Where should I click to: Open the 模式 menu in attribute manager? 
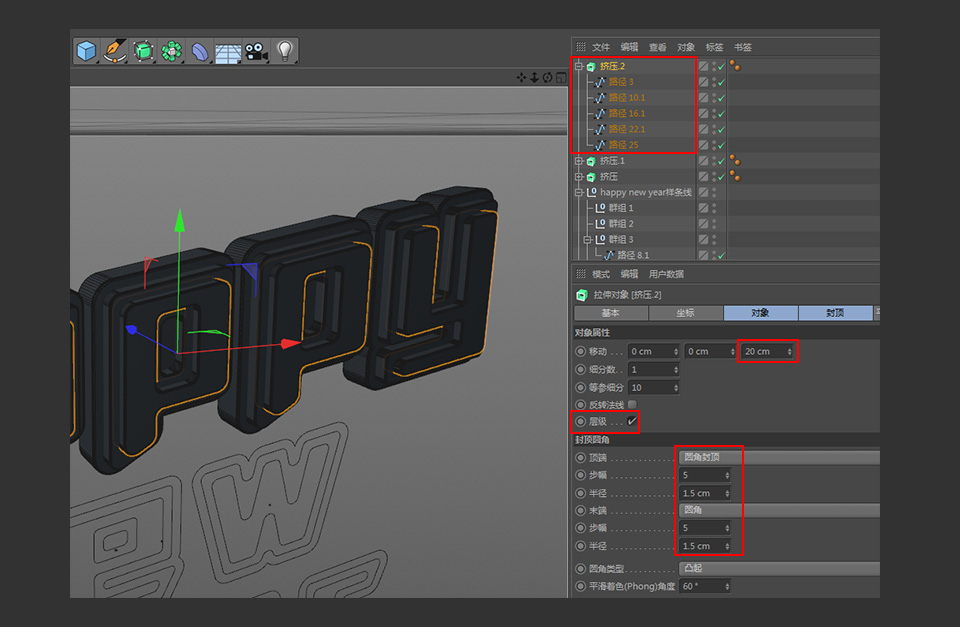tap(601, 274)
